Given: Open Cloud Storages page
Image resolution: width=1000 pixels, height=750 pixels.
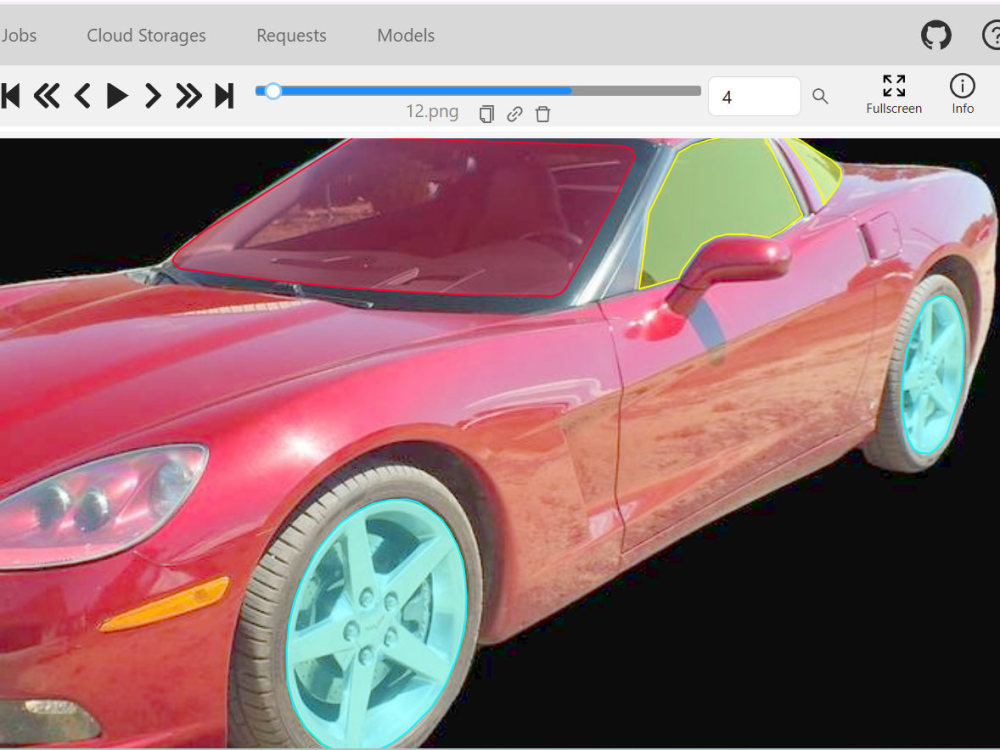Looking at the screenshot, I should [146, 36].
